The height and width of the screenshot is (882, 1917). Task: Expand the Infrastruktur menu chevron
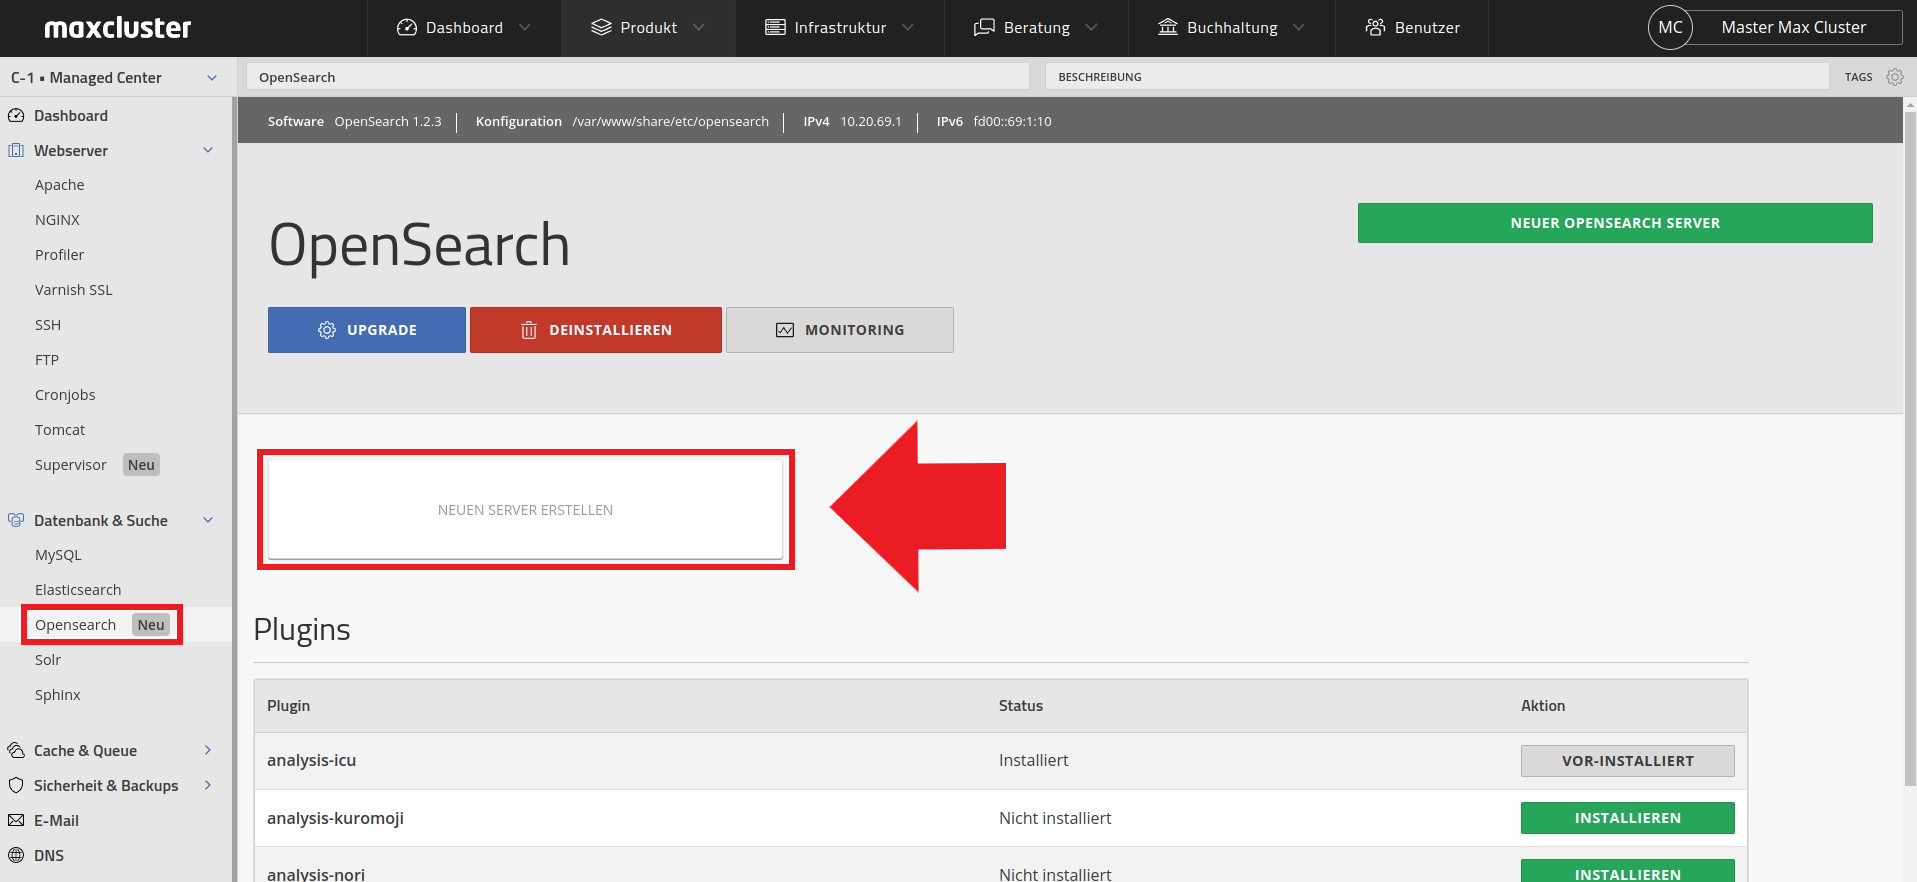(908, 28)
